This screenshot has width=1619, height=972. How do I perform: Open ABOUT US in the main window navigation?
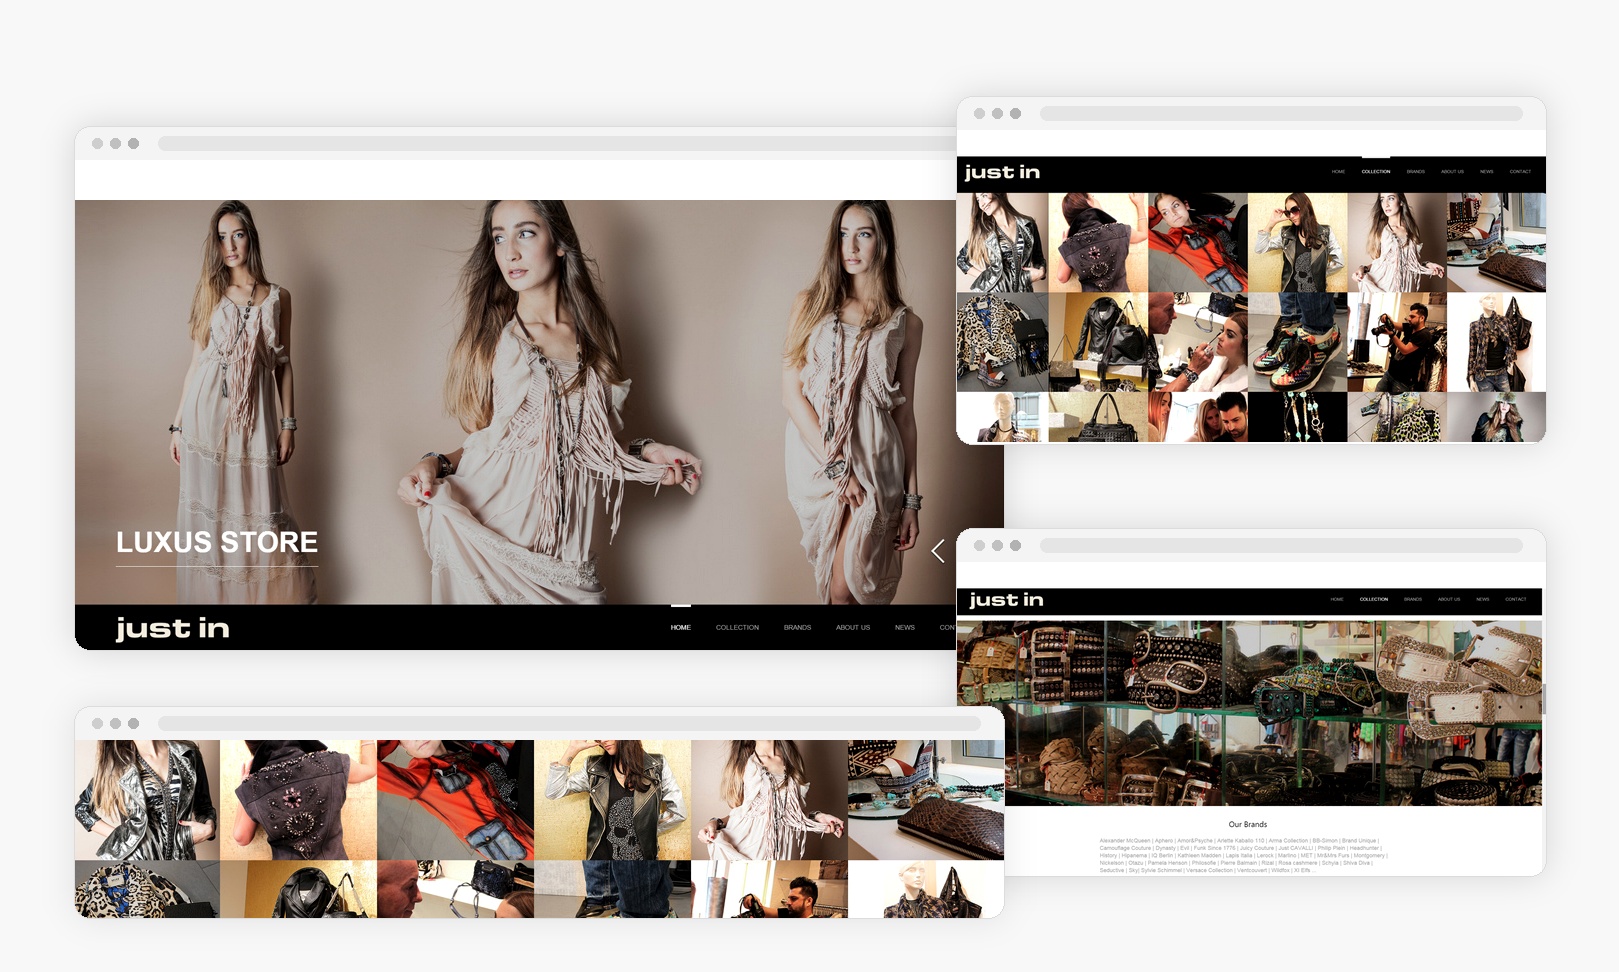pyautogui.click(x=853, y=627)
